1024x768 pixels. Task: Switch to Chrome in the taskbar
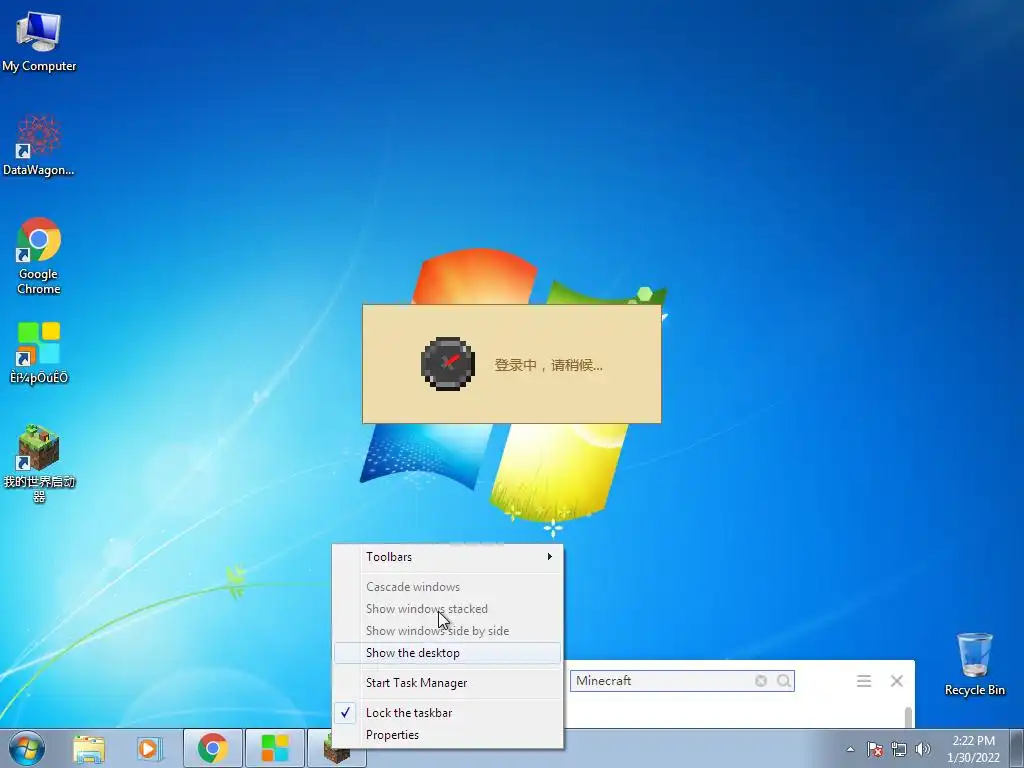click(212, 748)
